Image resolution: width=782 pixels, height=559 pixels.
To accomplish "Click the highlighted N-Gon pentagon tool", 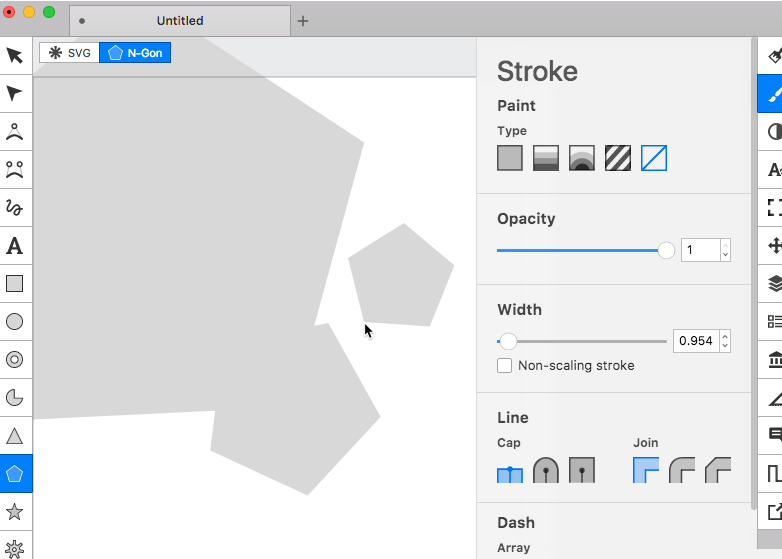I will [15, 474].
